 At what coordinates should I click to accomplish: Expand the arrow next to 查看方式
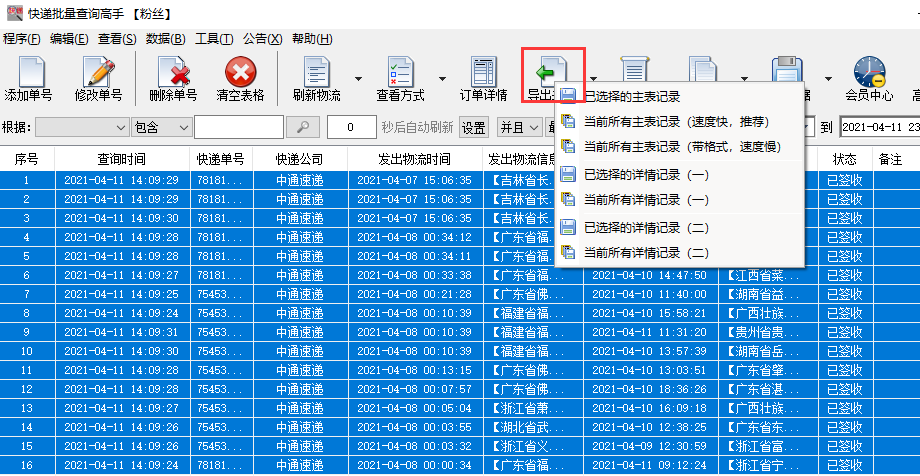[442, 79]
